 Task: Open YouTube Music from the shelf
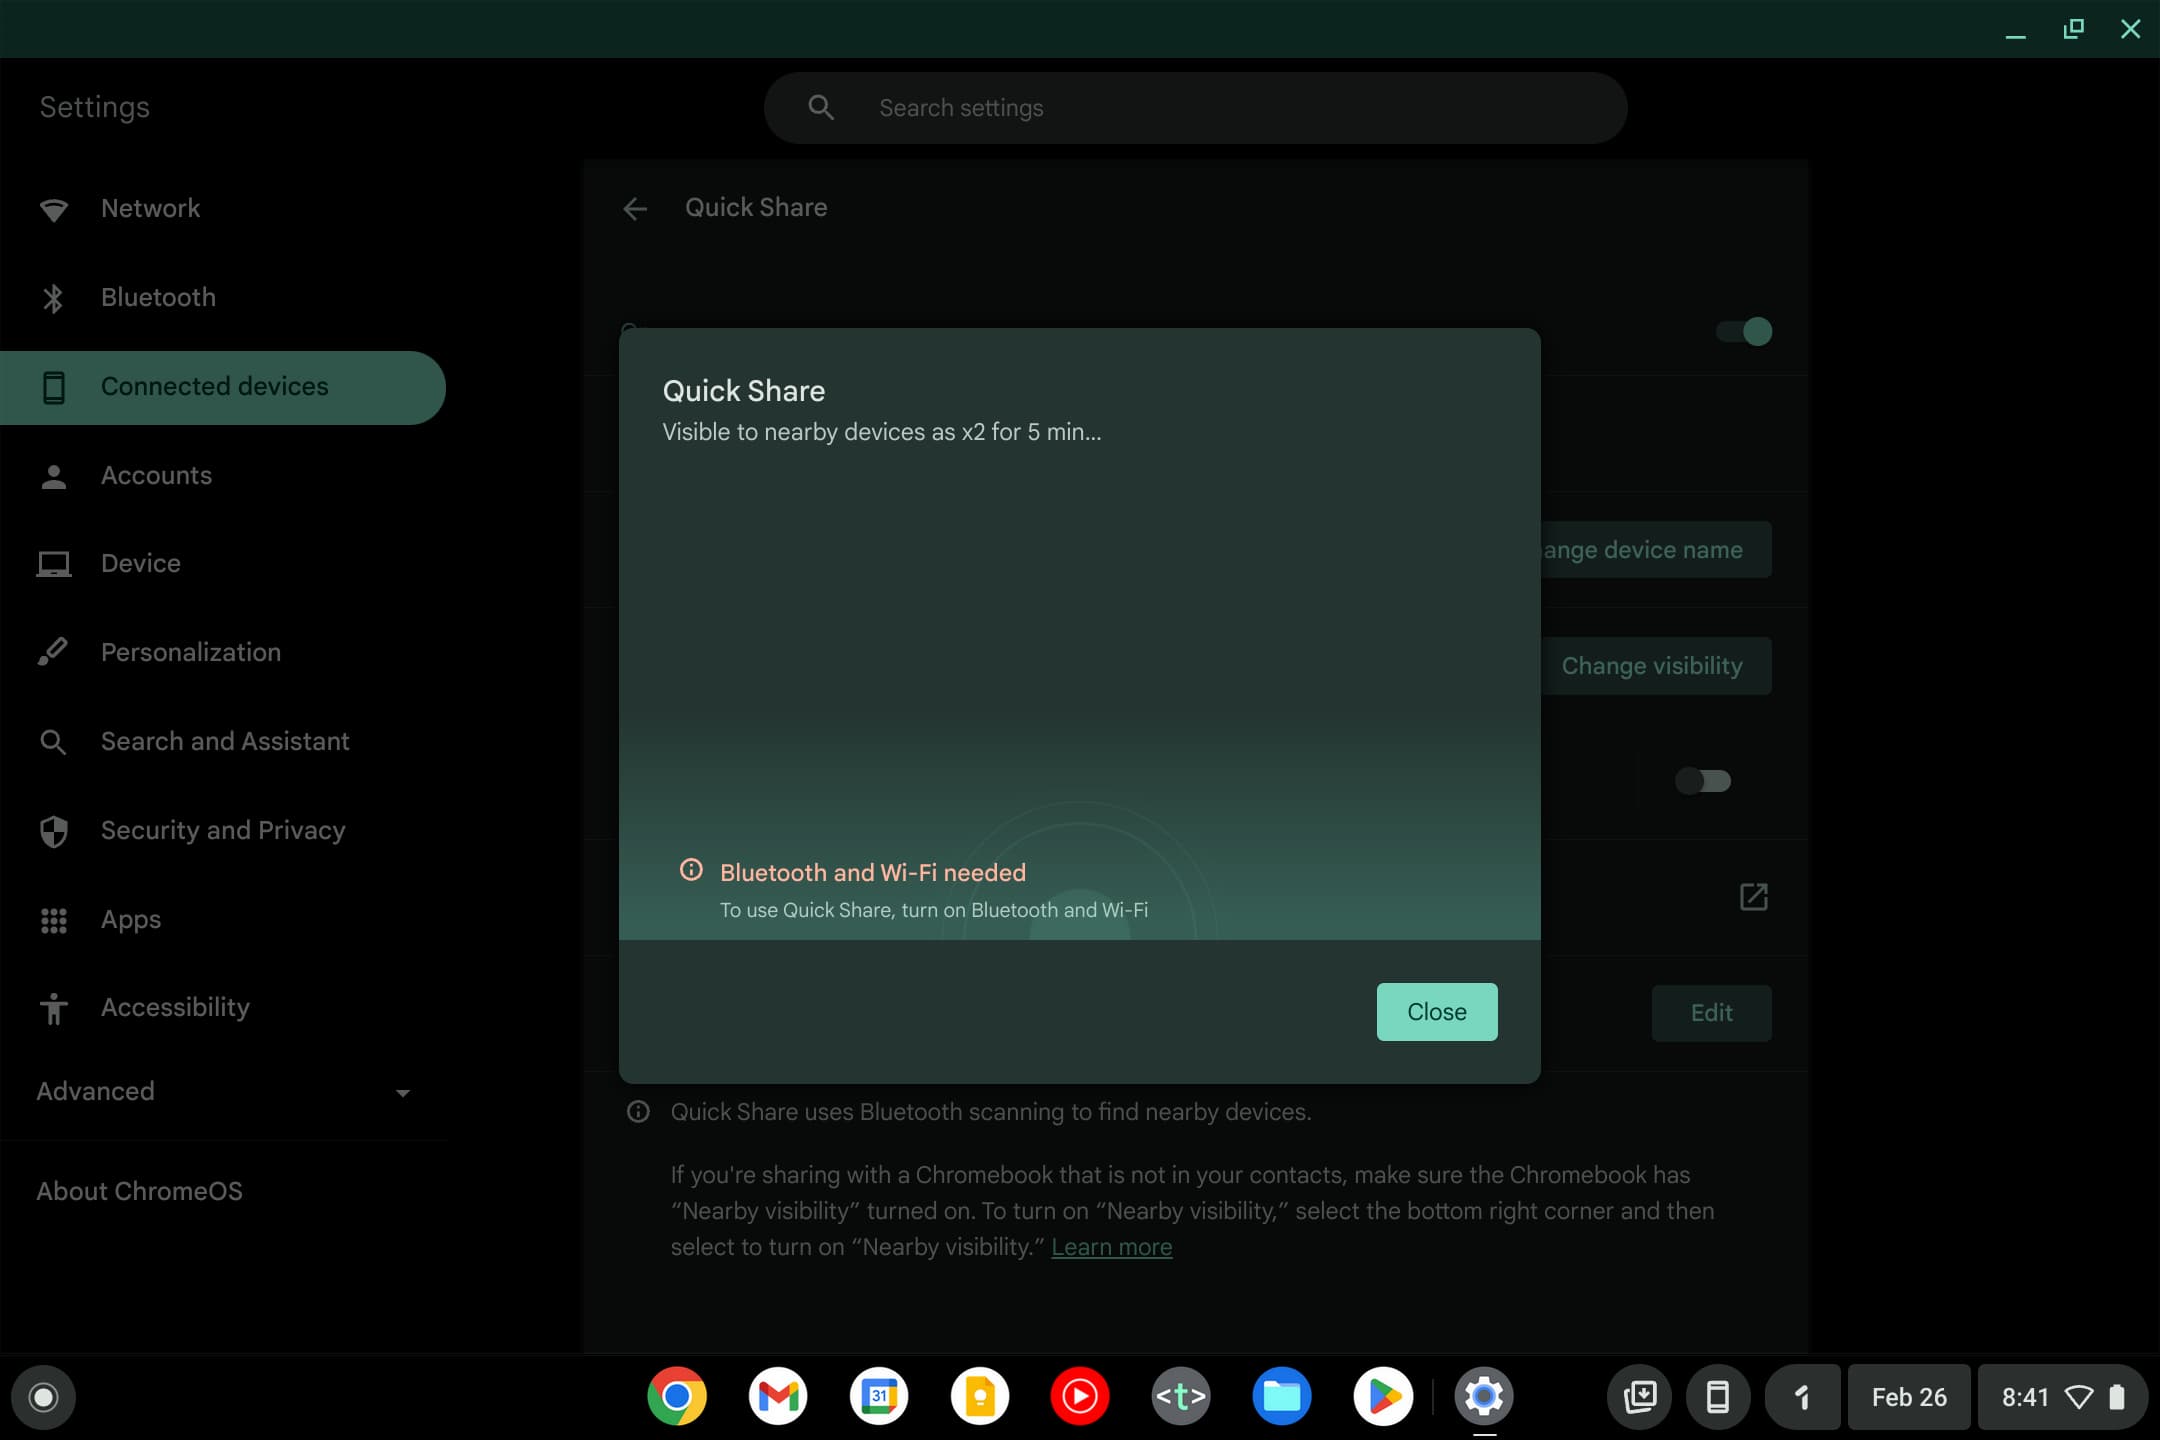(x=1080, y=1396)
